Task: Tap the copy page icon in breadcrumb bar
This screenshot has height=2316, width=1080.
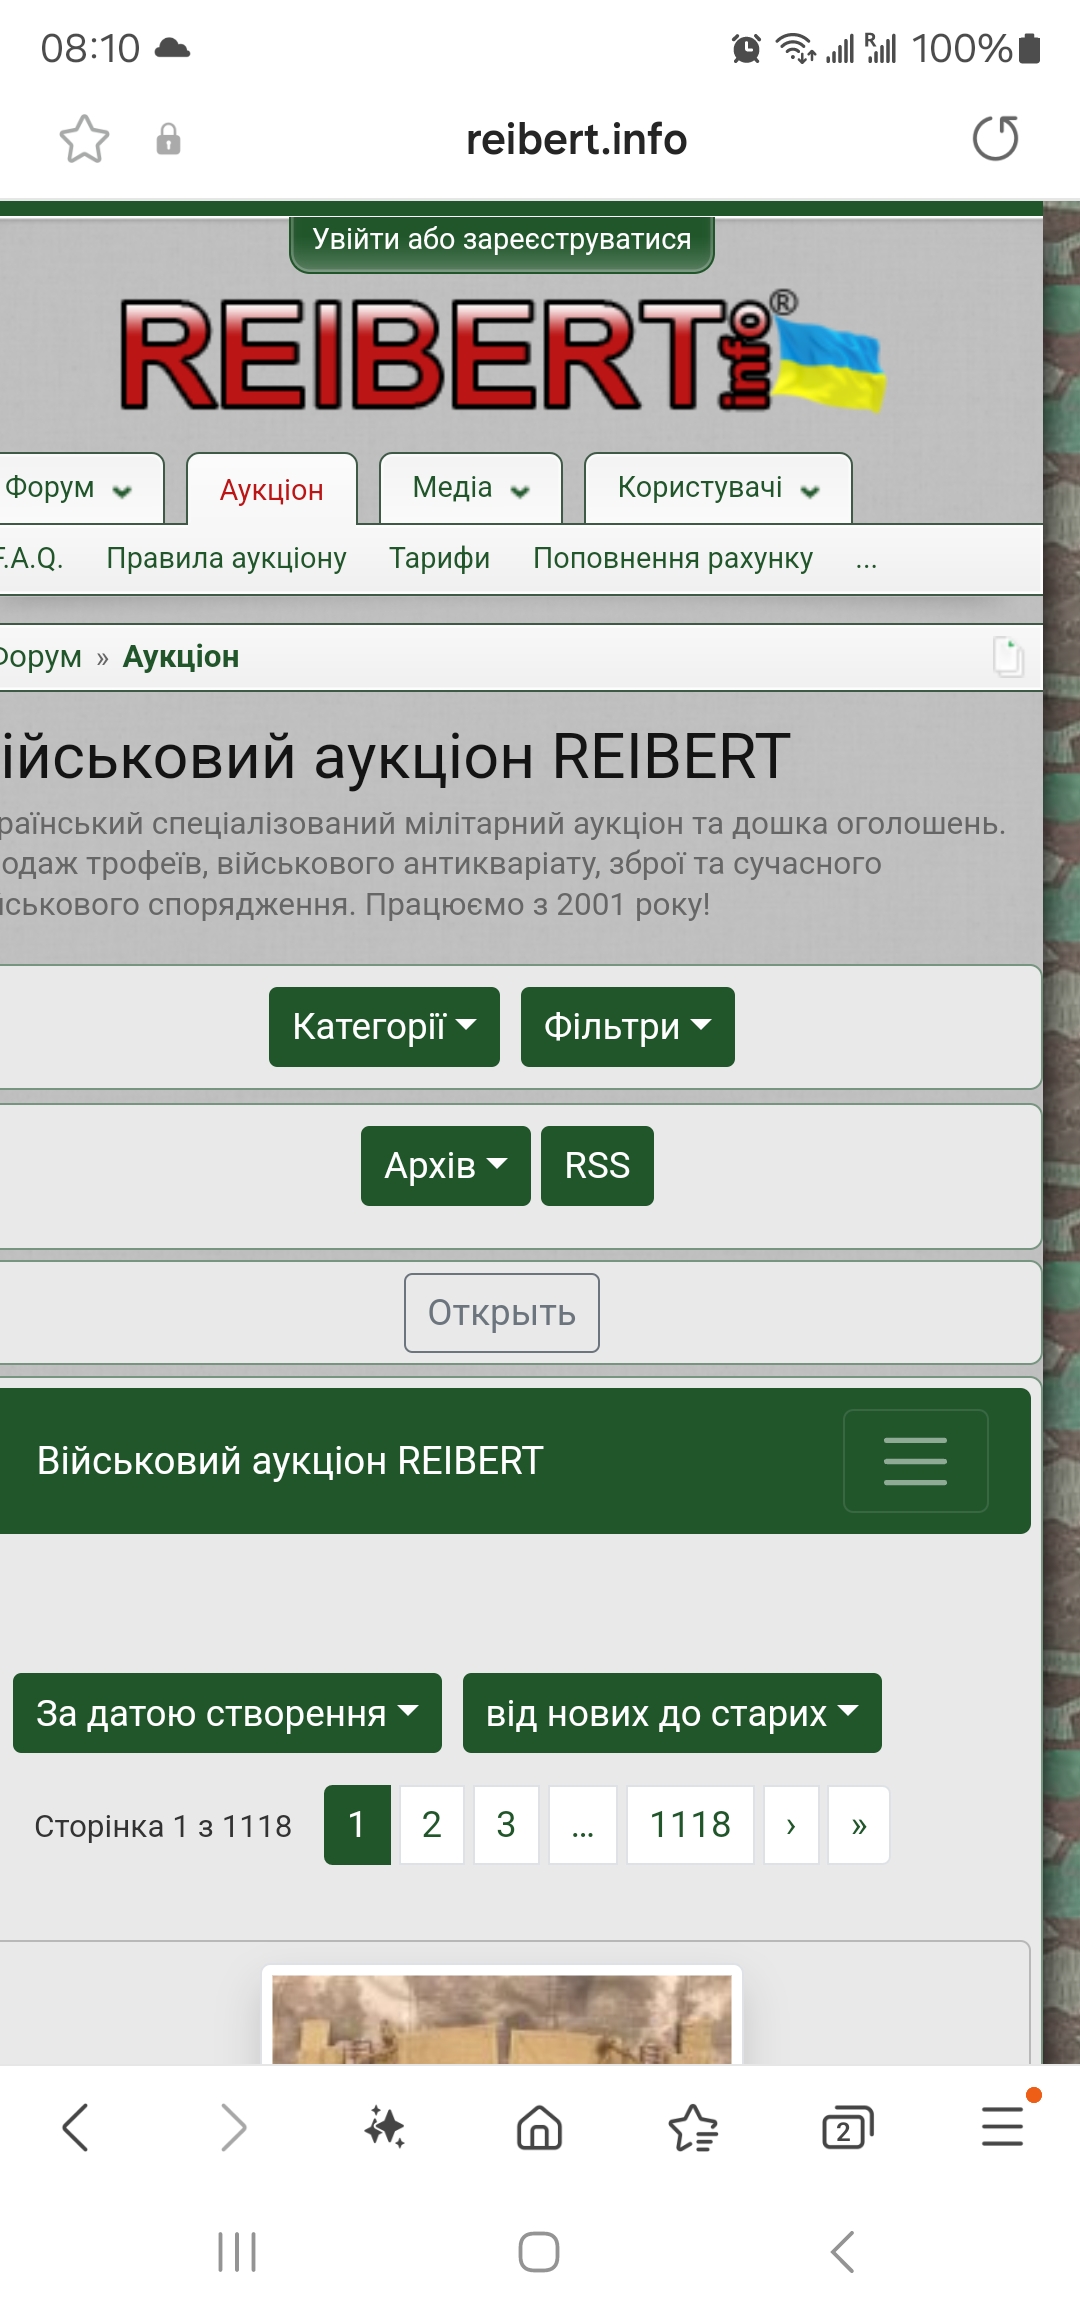Action: 1008,657
